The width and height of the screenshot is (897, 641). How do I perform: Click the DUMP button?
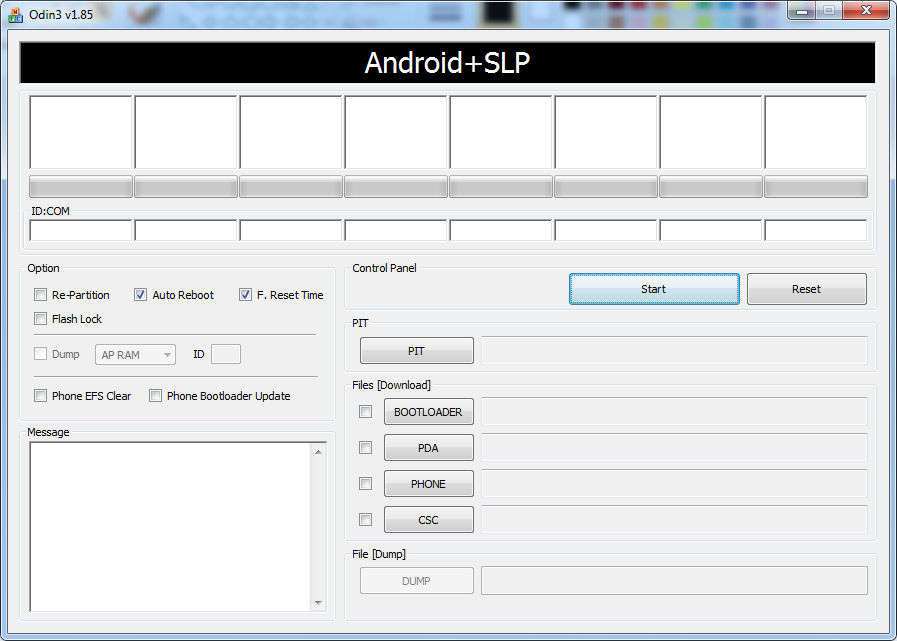(x=416, y=581)
